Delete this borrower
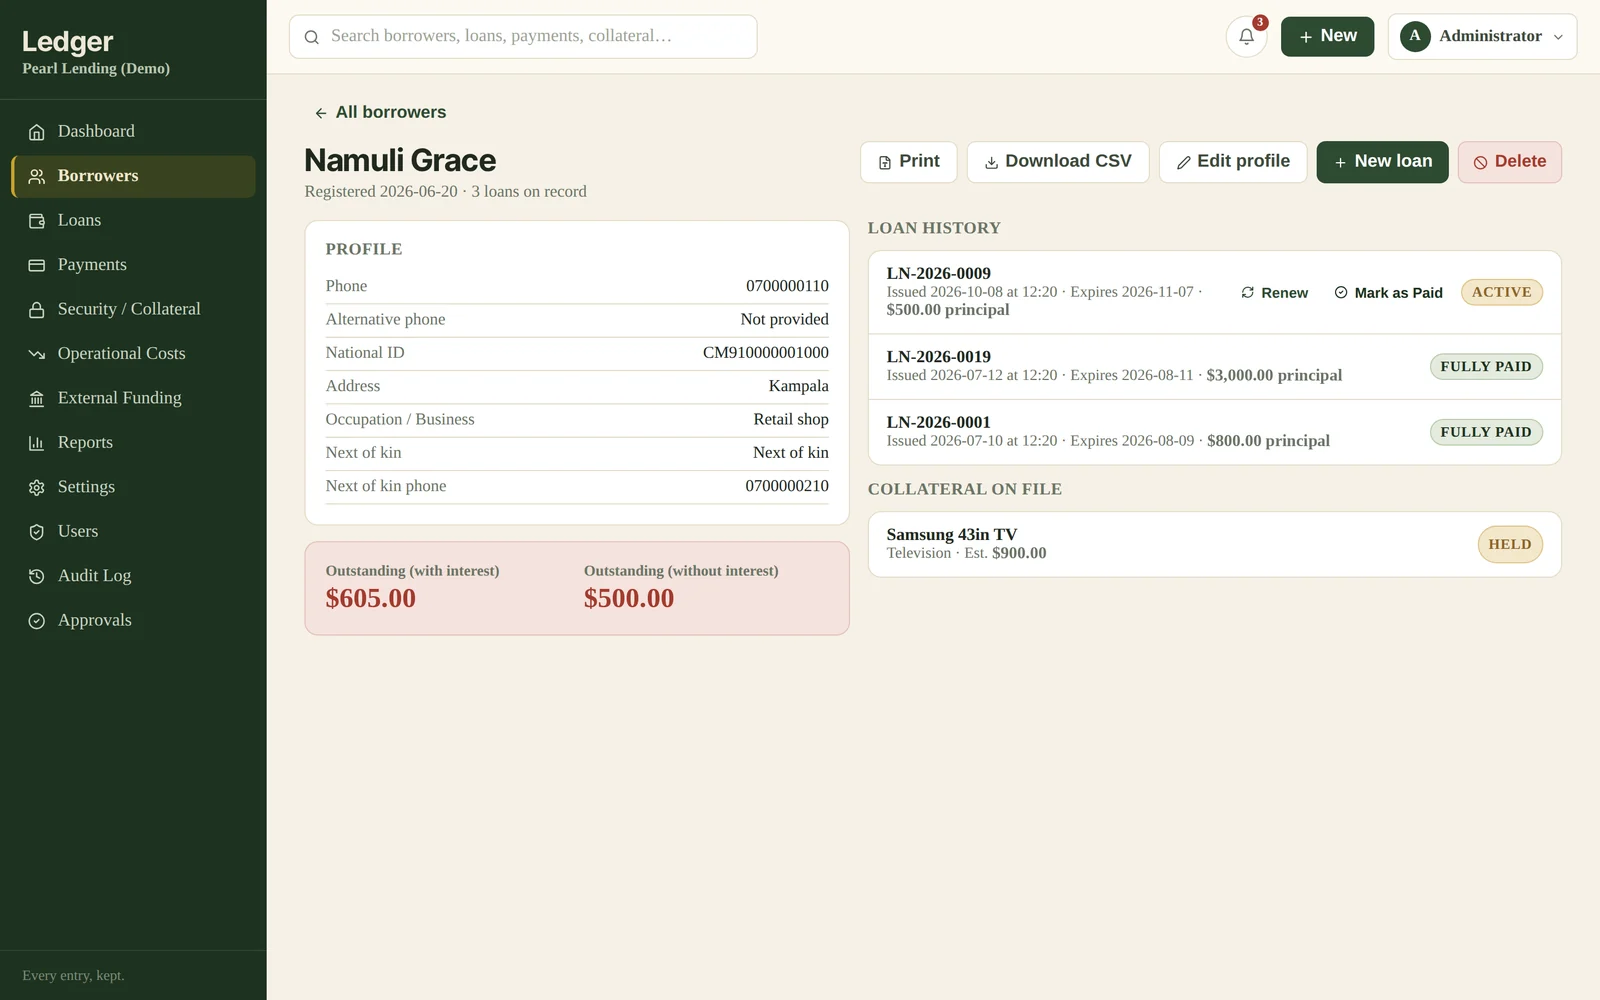The image size is (1600, 1000). click(1509, 162)
